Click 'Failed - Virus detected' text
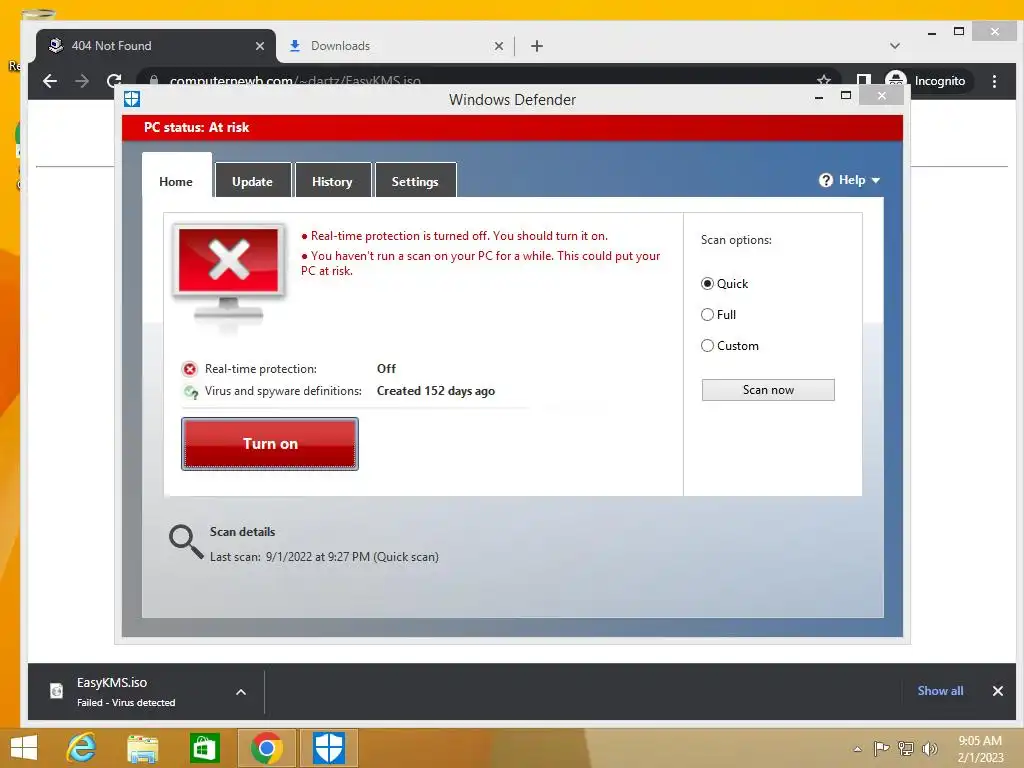 pyautogui.click(x=126, y=703)
